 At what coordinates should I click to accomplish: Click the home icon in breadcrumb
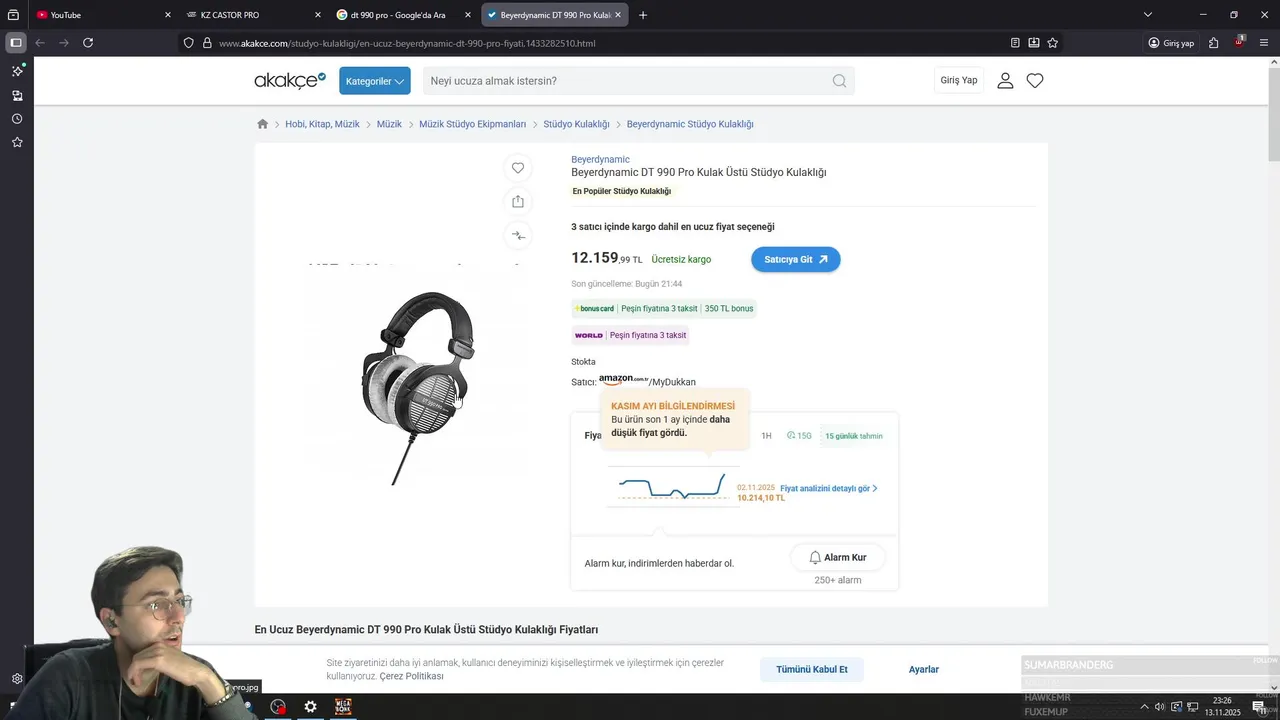(x=262, y=124)
